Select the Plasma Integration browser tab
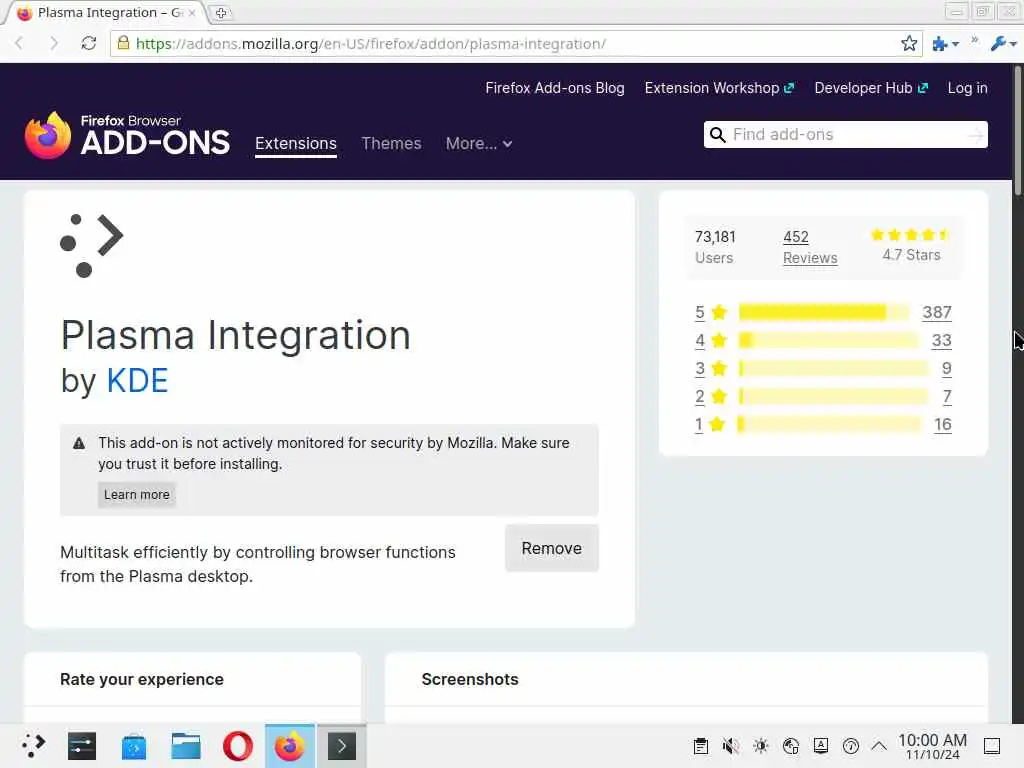 104,13
